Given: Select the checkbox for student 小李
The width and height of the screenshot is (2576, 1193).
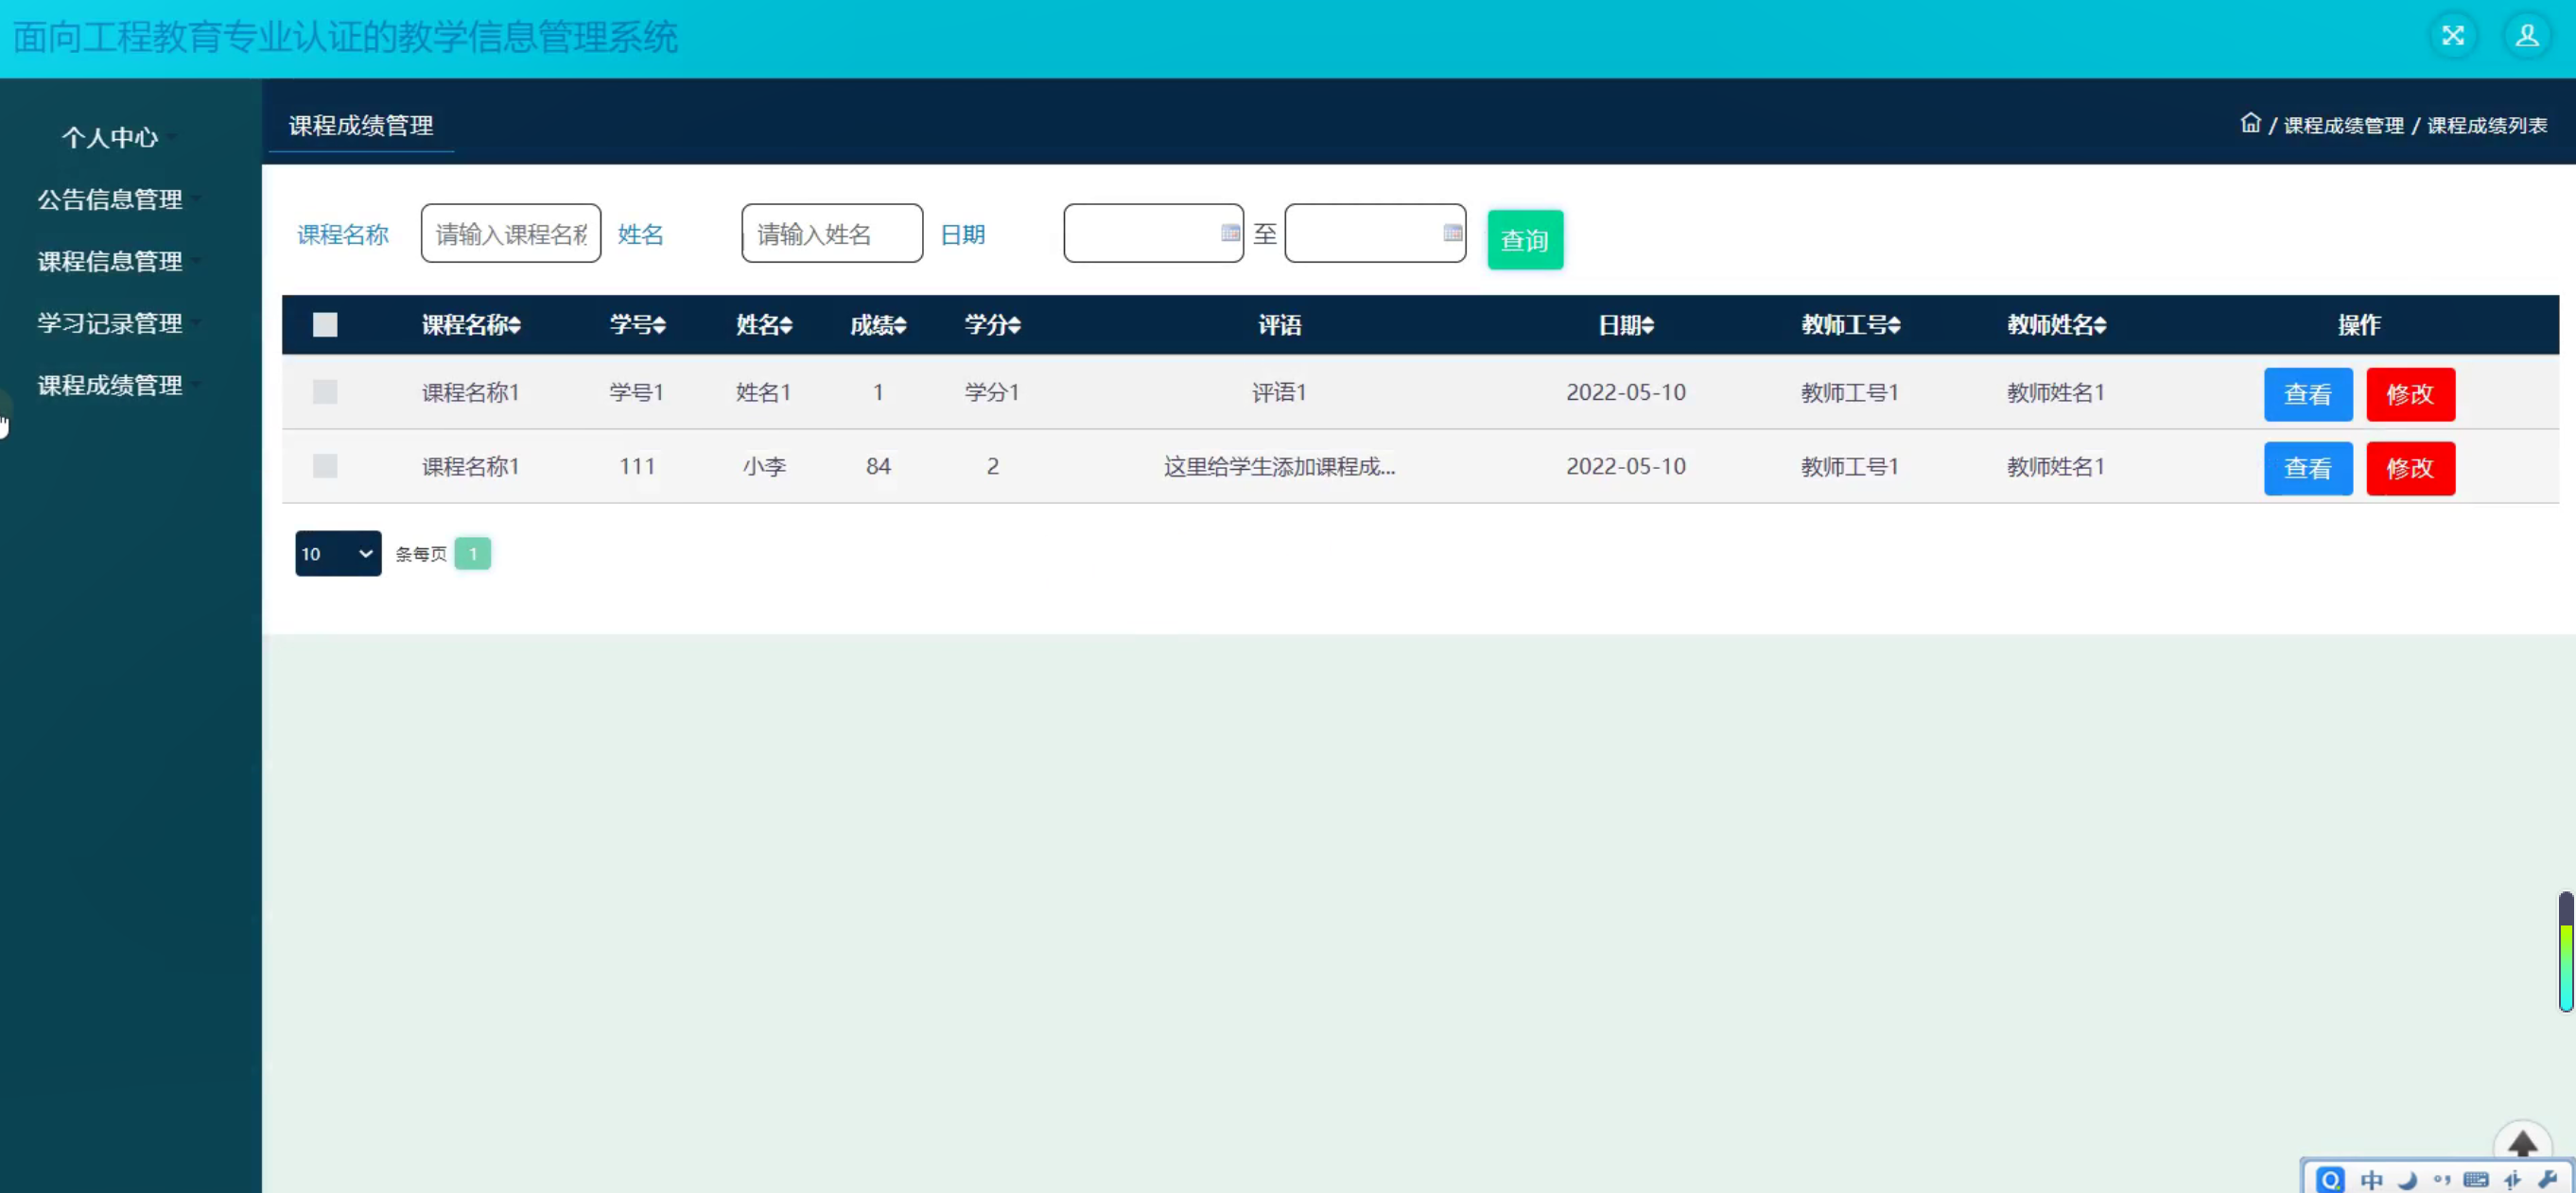Looking at the screenshot, I should (x=325, y=466).
